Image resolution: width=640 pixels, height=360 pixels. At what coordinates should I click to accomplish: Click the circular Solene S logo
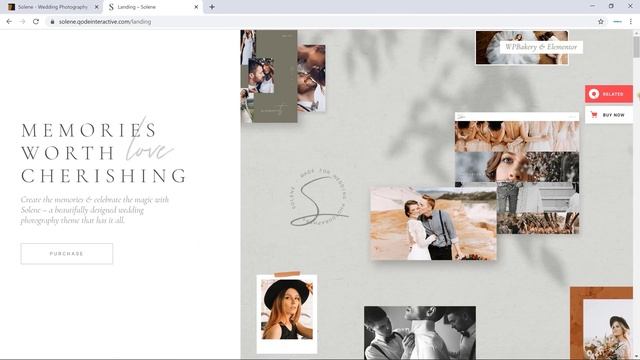(x=319, y=198)
